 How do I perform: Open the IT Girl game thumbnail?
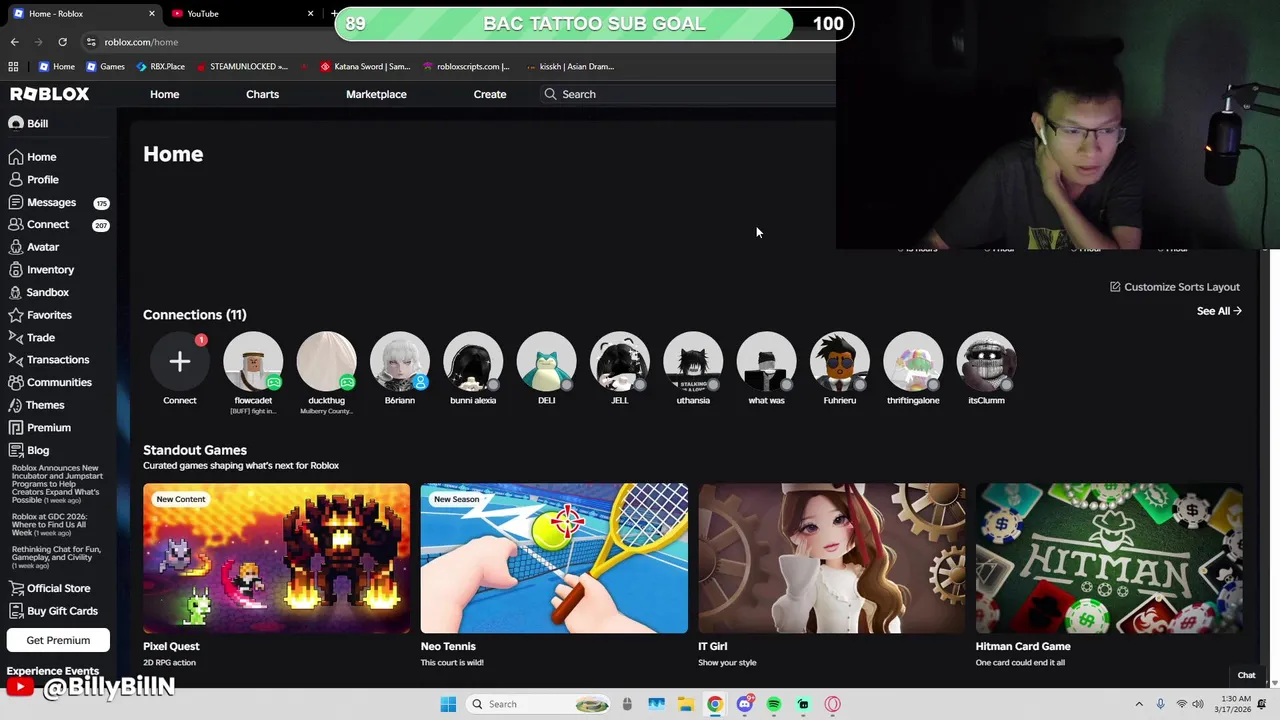click(832, 558)
